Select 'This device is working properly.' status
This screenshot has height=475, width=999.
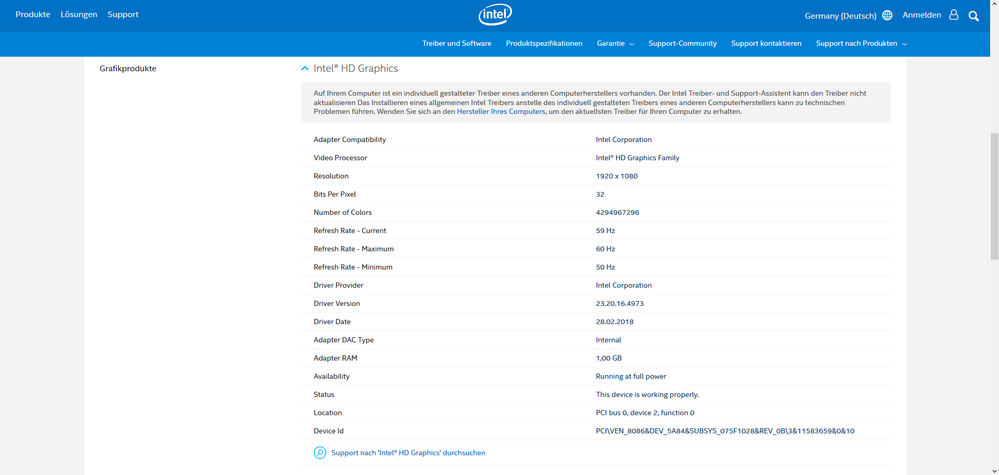click(647, 395)
